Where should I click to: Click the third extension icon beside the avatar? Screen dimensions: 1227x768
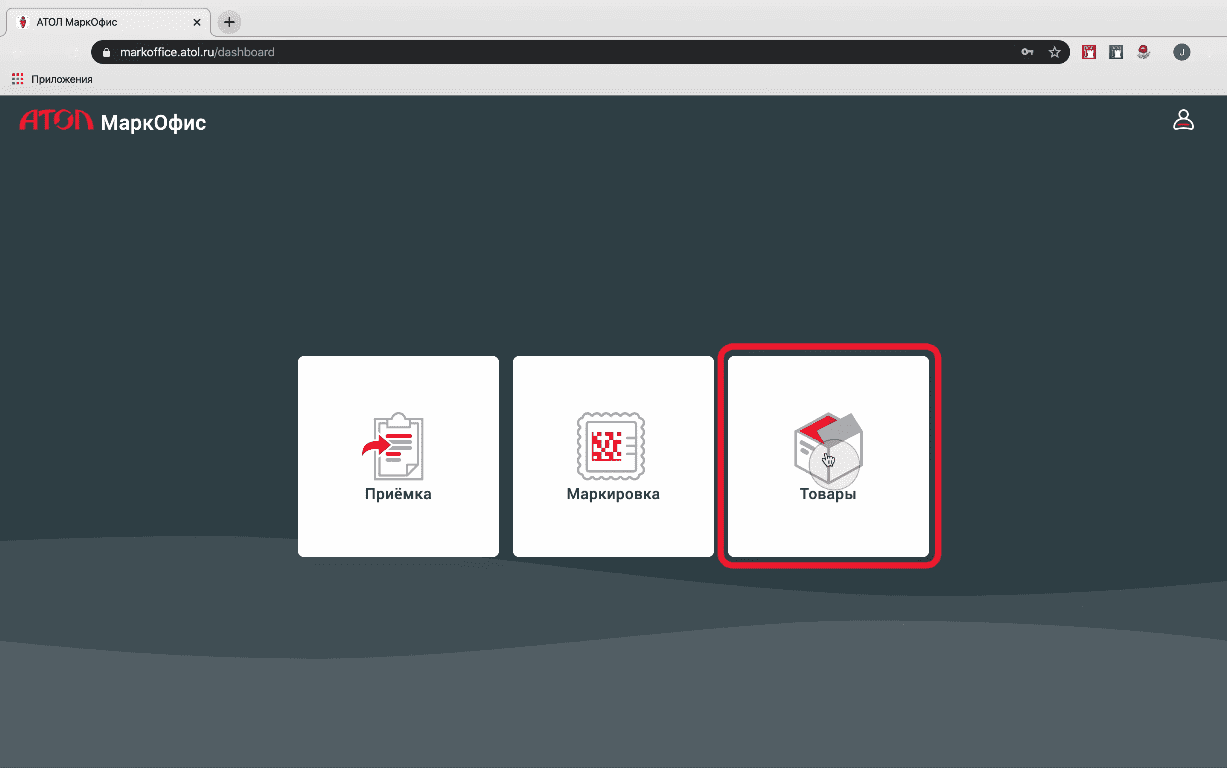(1143, 52)
